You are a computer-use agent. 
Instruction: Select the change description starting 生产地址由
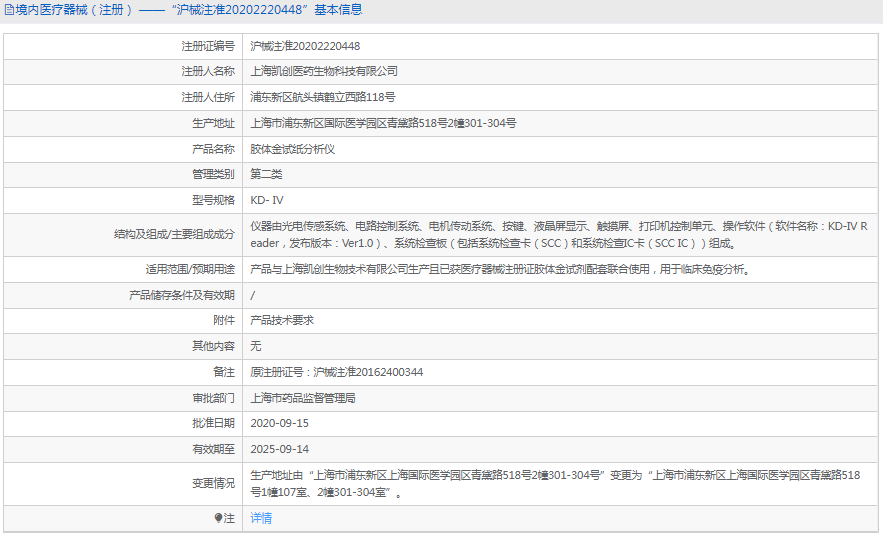pos(555,483)
